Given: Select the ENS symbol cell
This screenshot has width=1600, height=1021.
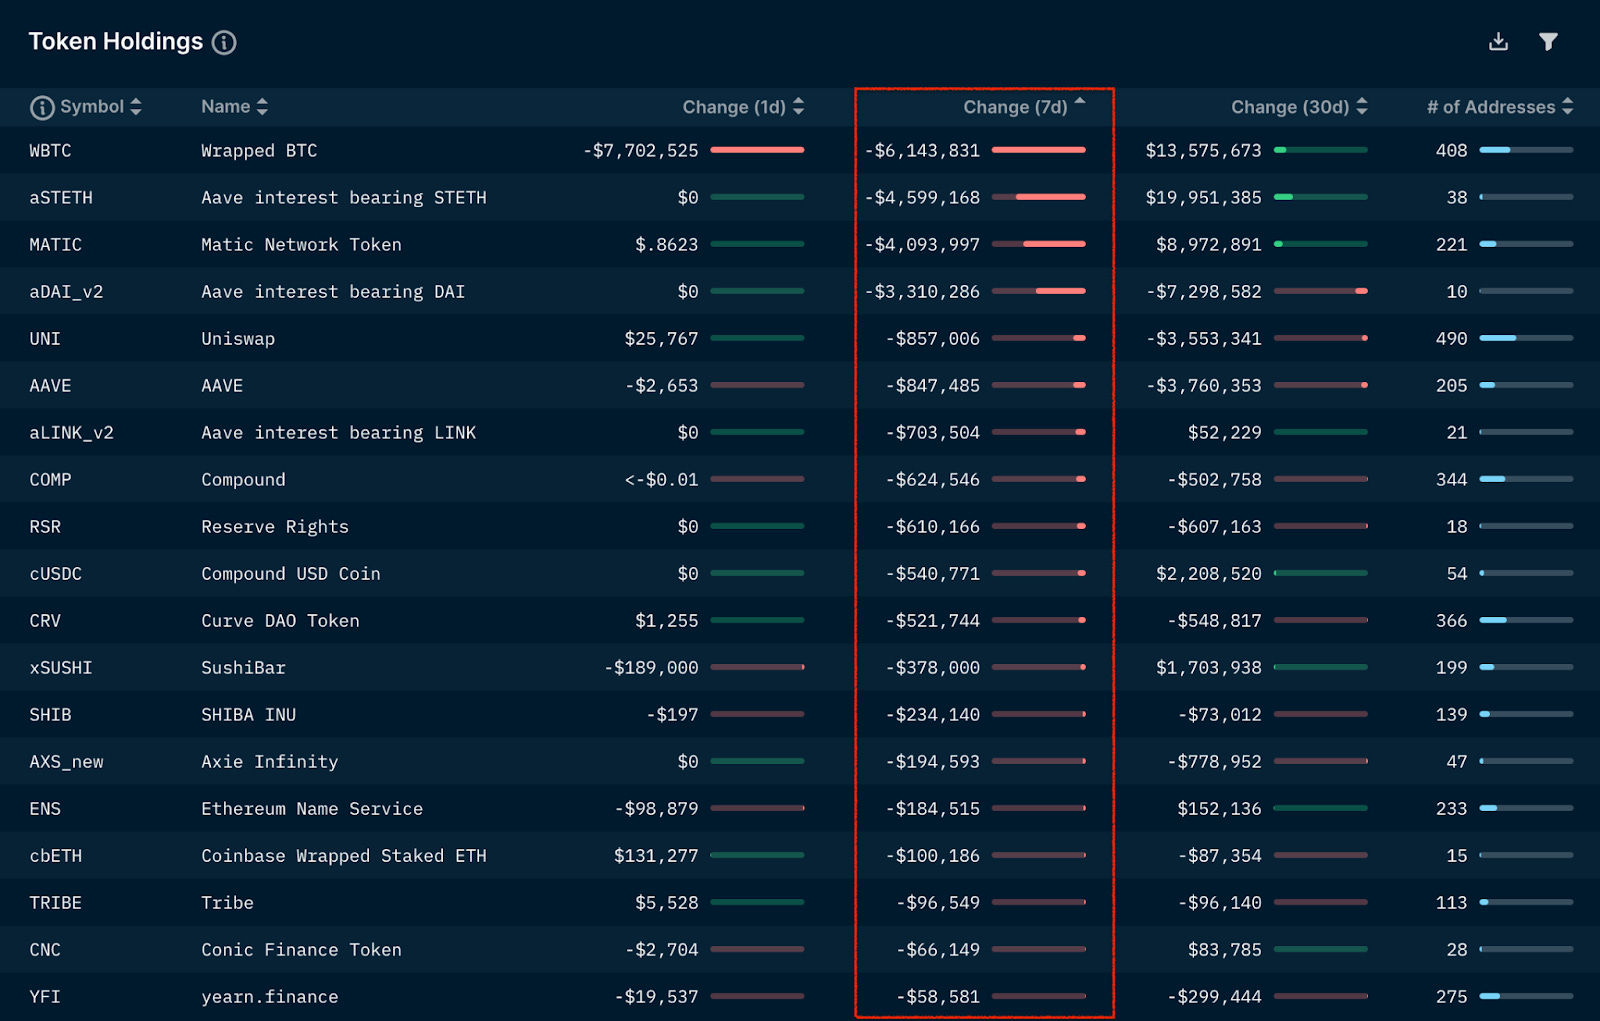Looking at the screenshot, I should pos(45,808).
